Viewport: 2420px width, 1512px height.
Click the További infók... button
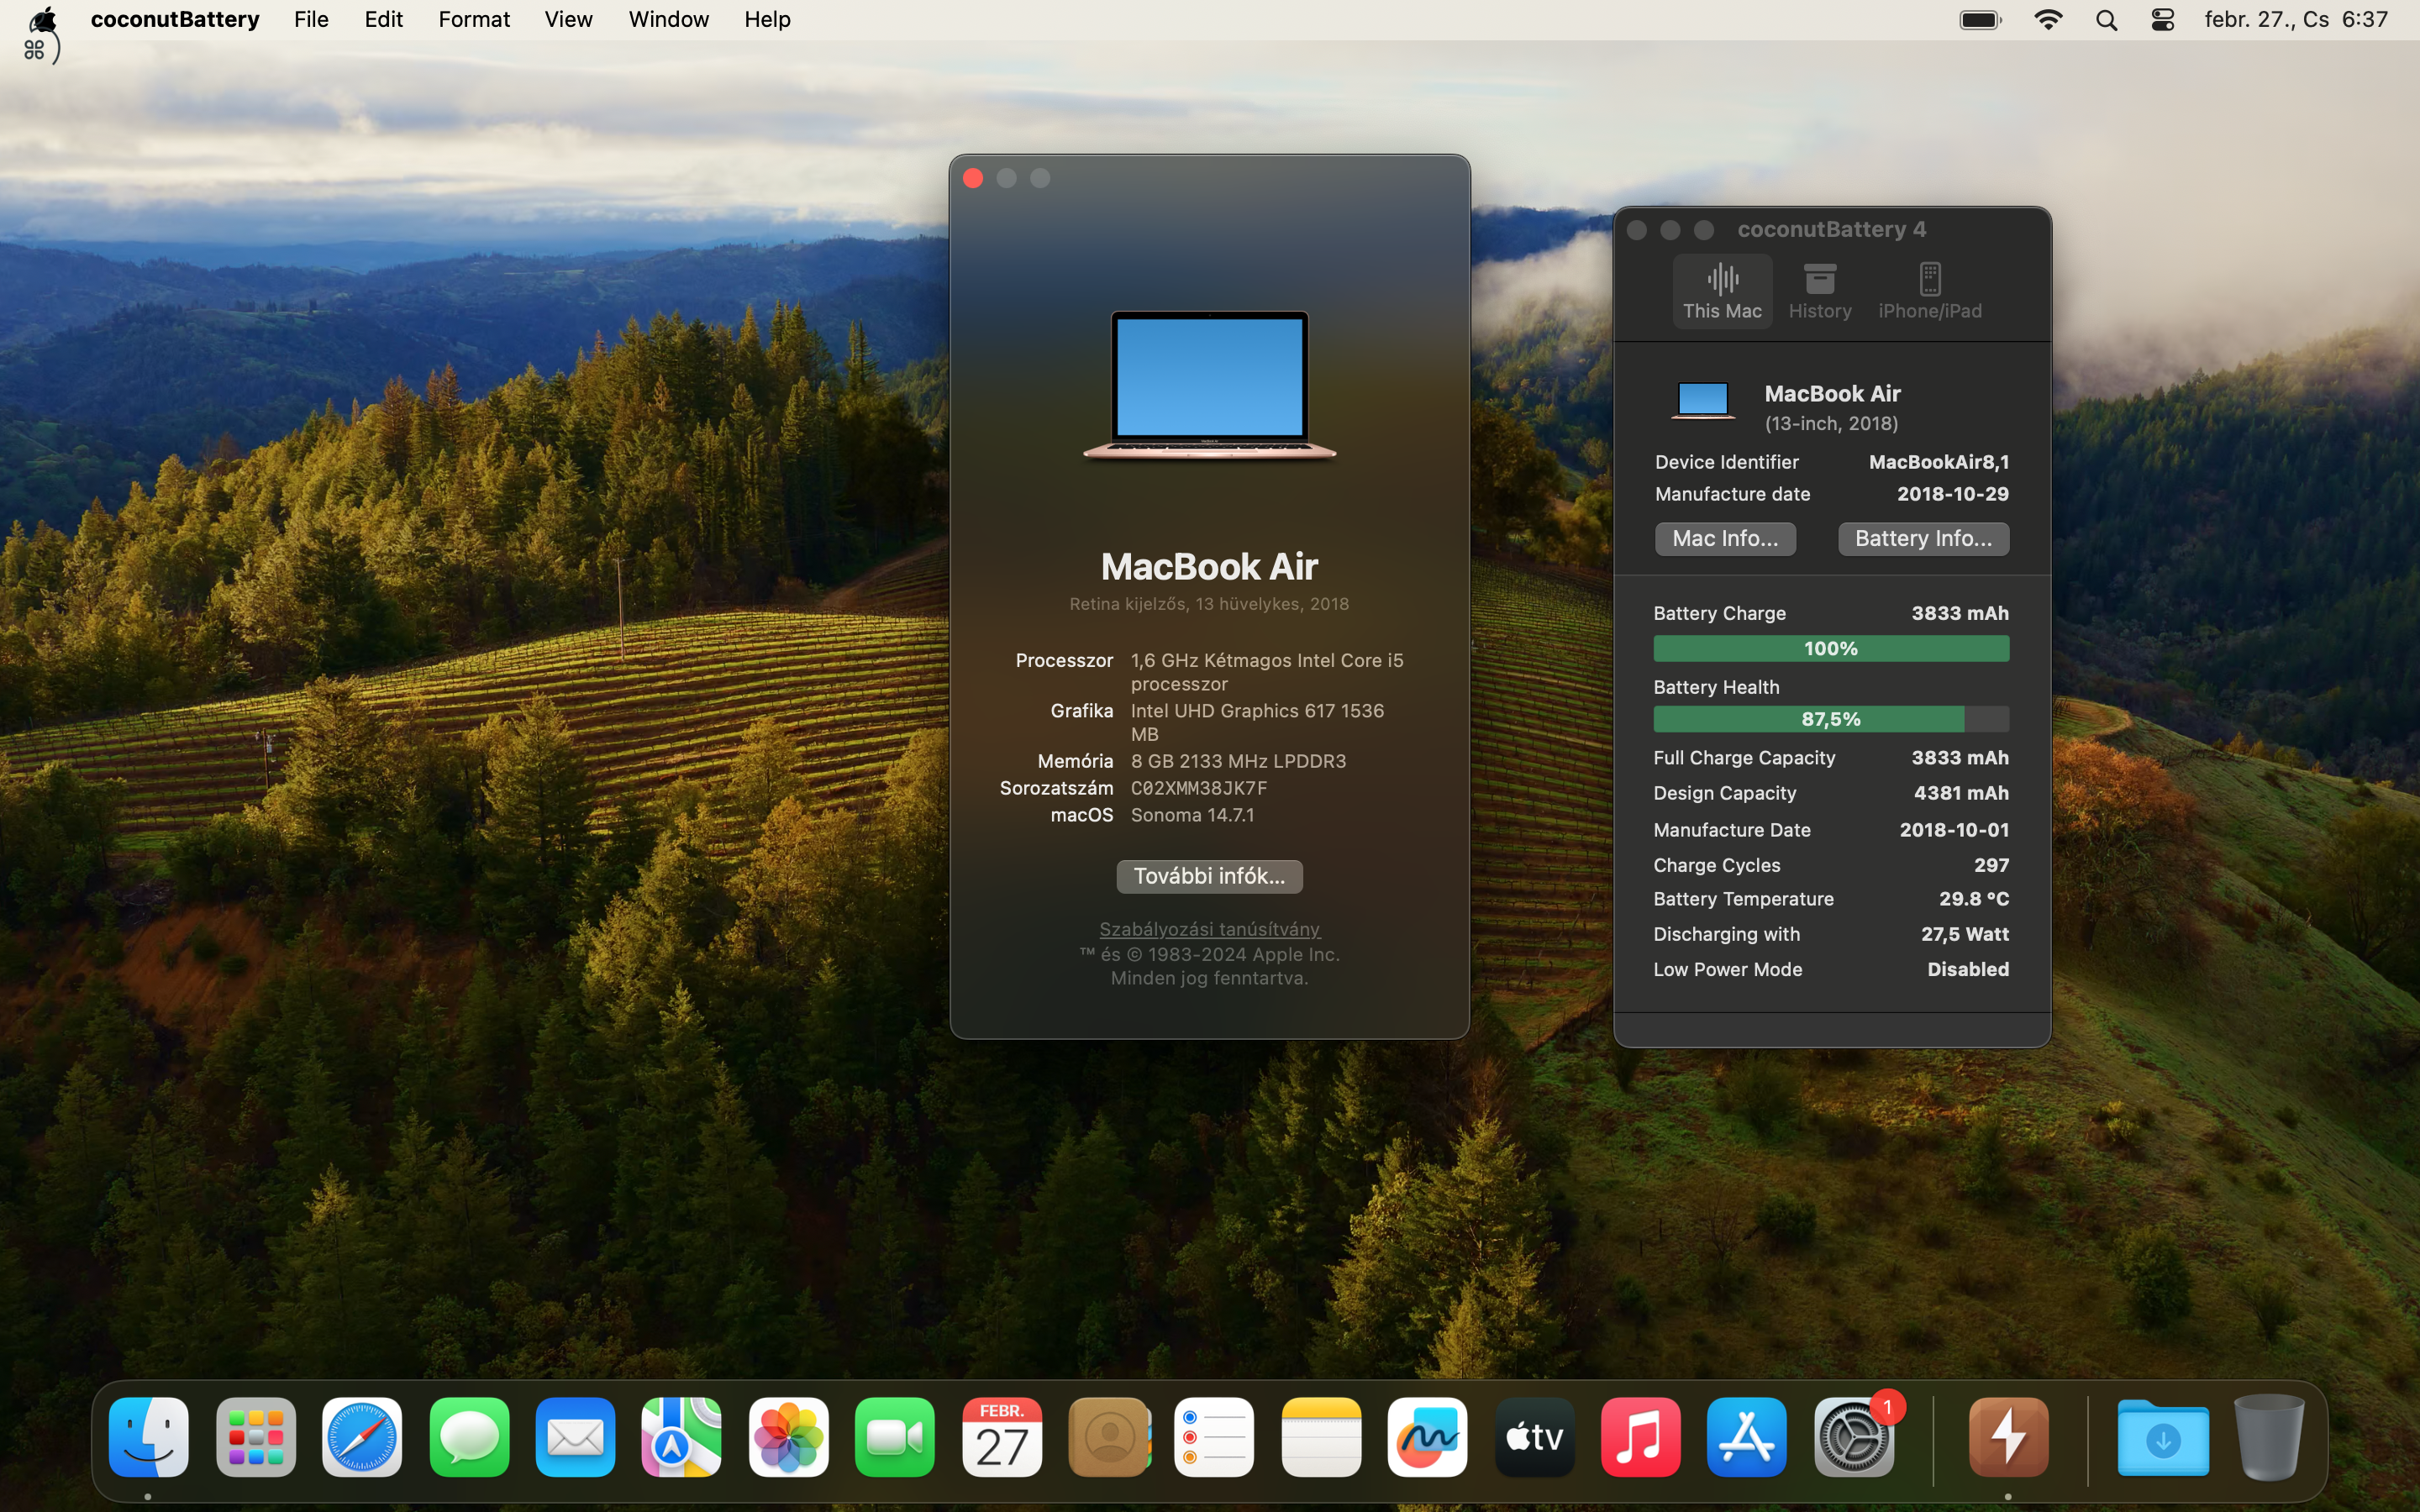[1209, 876]
